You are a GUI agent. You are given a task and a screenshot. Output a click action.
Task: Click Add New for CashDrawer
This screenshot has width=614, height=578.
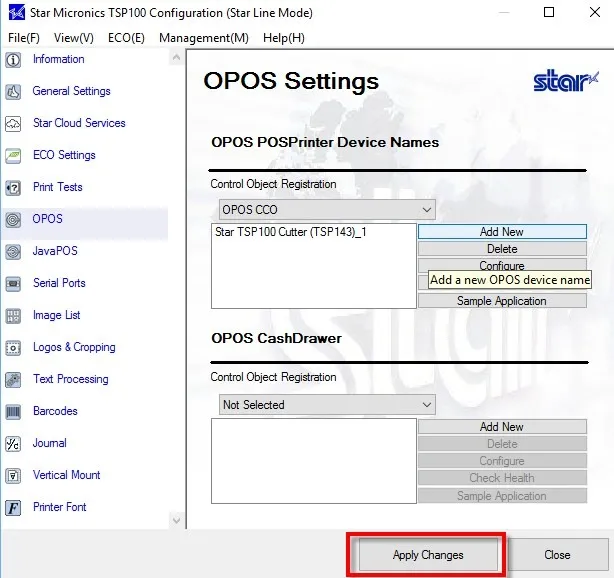coord(502,426)
